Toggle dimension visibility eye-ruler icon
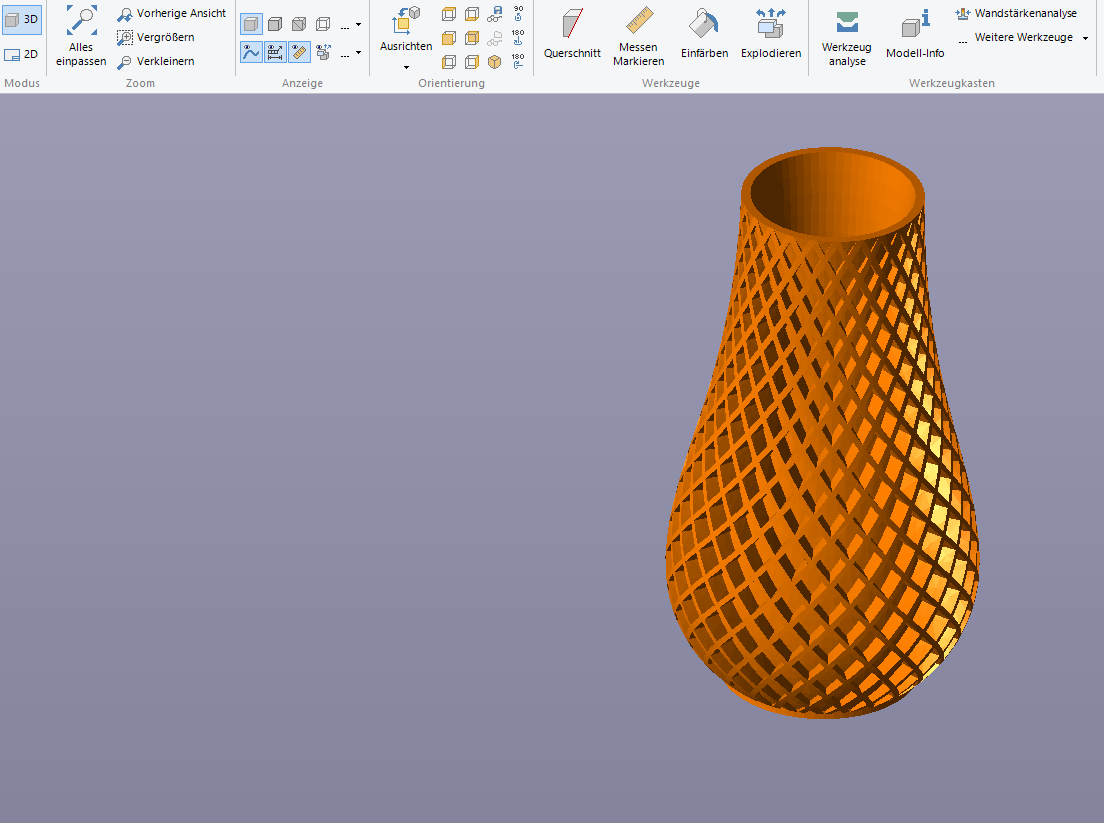1104x823 pixels. click(x=299, y=52)
